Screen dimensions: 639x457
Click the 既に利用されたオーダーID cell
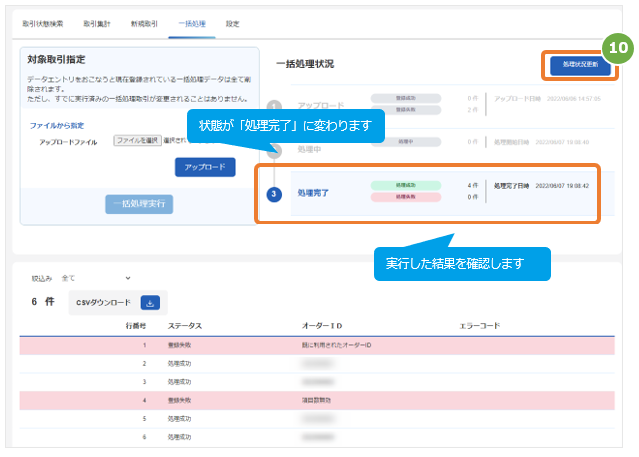(336, 345)
